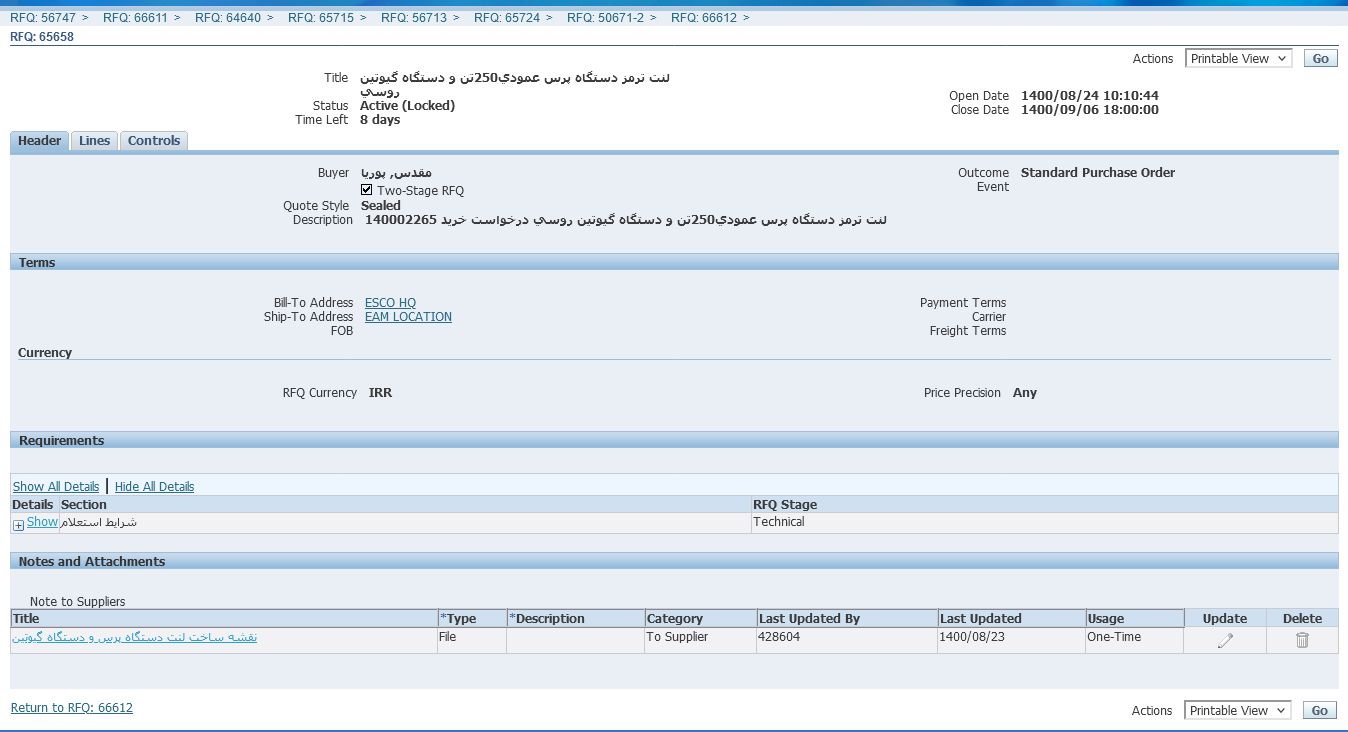Viewport: 1348px width, 732px height.
Task: Select the Header tab
Action: click(x=40, y=141)
